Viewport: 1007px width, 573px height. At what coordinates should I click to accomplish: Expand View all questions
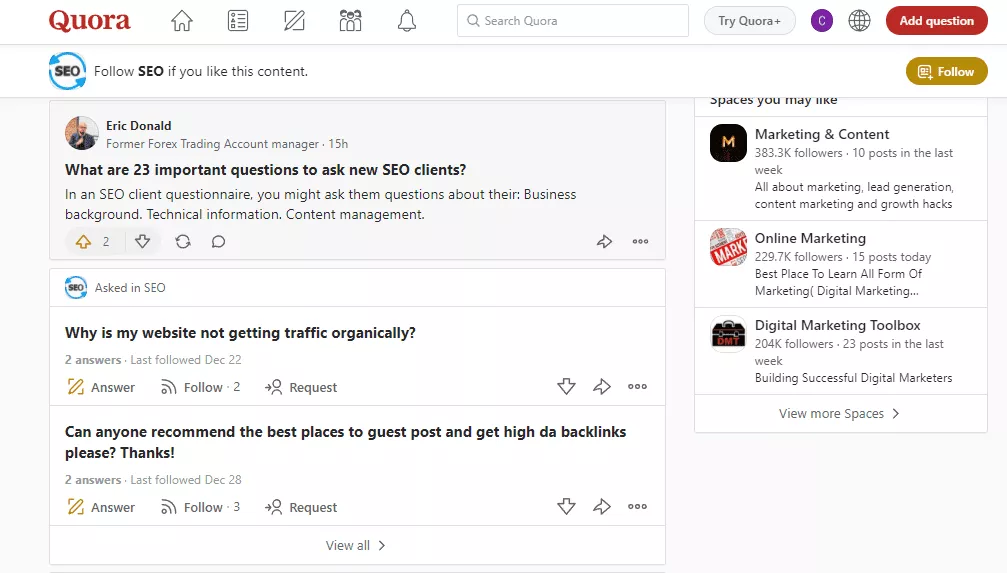[356, 545]
